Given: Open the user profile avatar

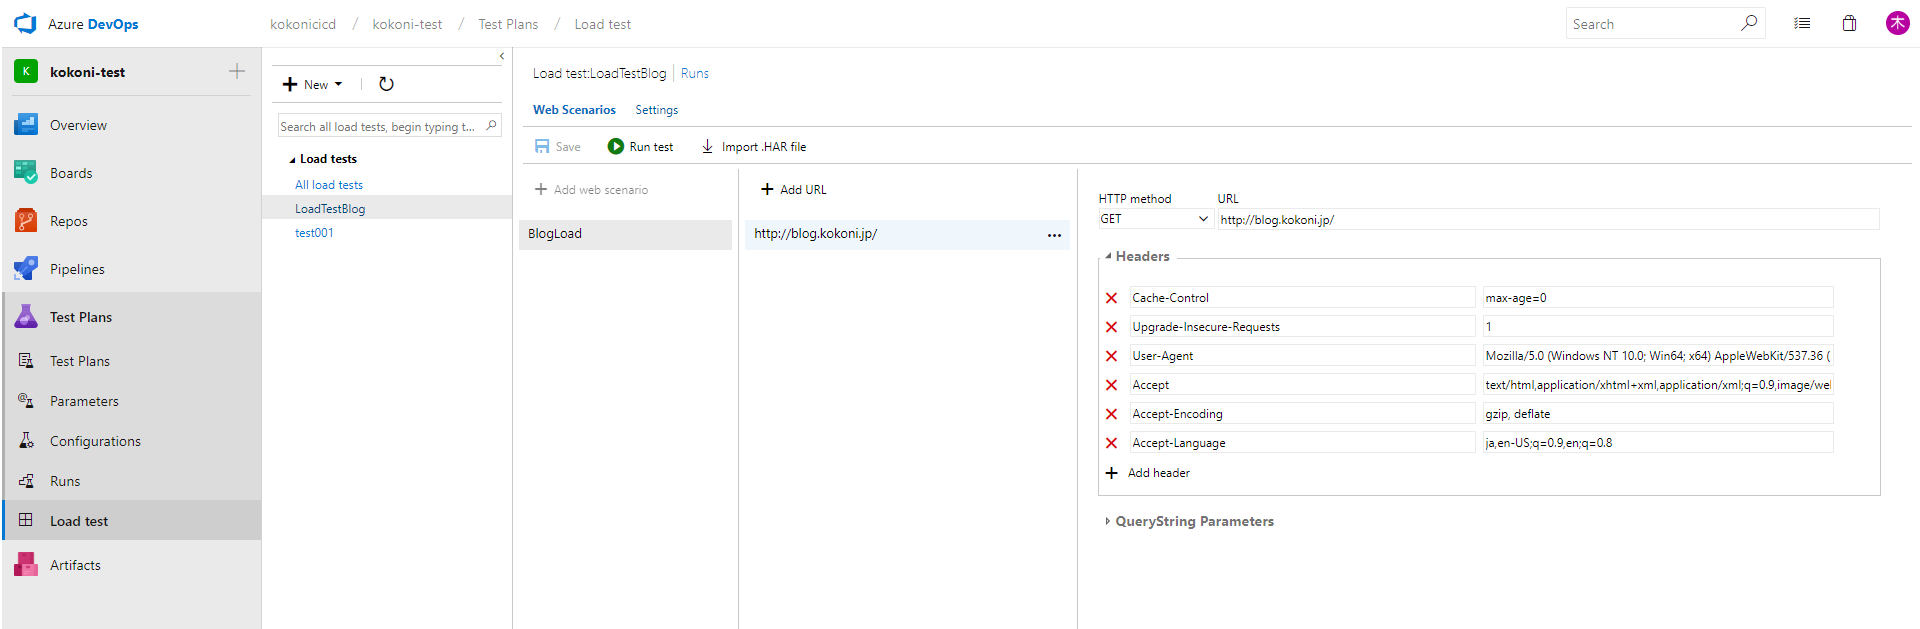Looking at the screenshot, I should [1897, 23].
